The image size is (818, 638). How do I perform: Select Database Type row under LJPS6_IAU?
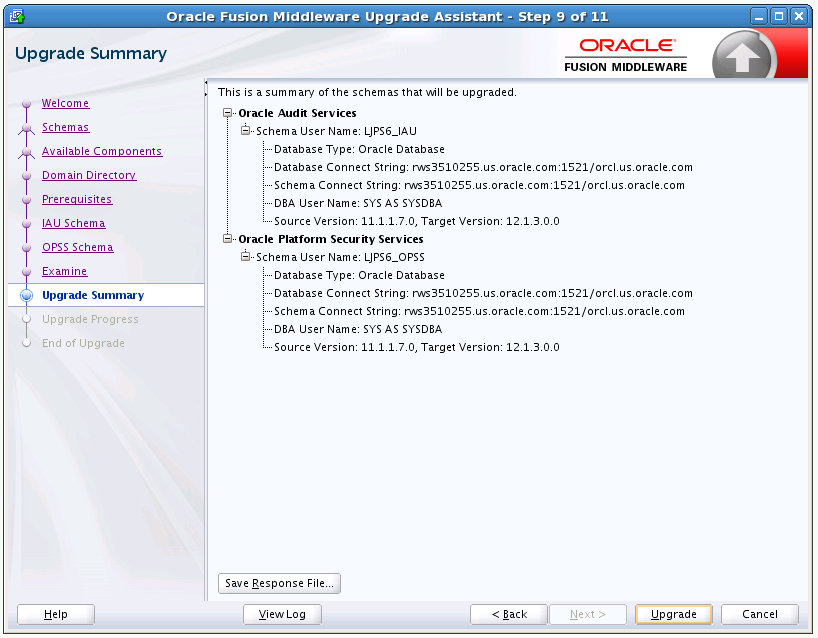click(x=359, y=149)
